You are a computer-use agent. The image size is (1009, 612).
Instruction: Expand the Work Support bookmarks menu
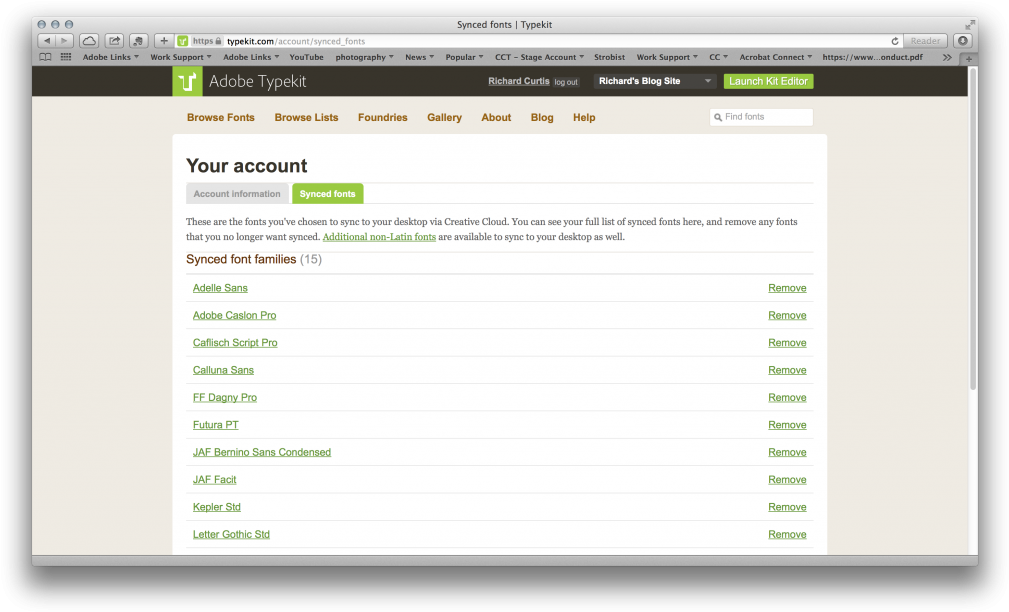pyautogui.click(x=181, y=57)
